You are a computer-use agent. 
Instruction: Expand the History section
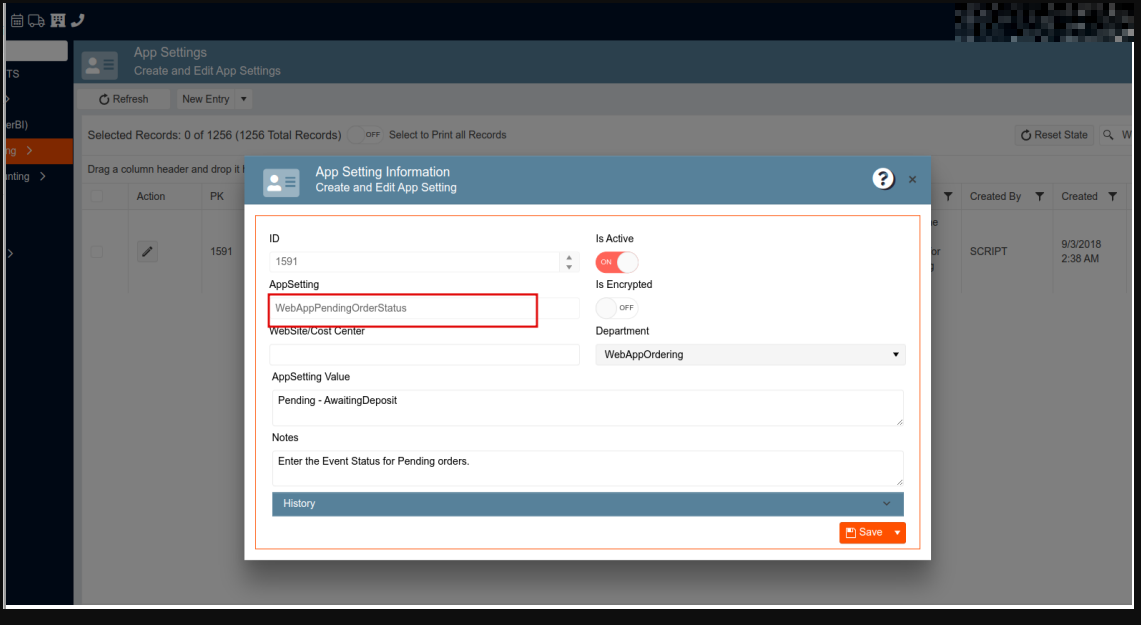pyautogui.click(x=587, y=504)
